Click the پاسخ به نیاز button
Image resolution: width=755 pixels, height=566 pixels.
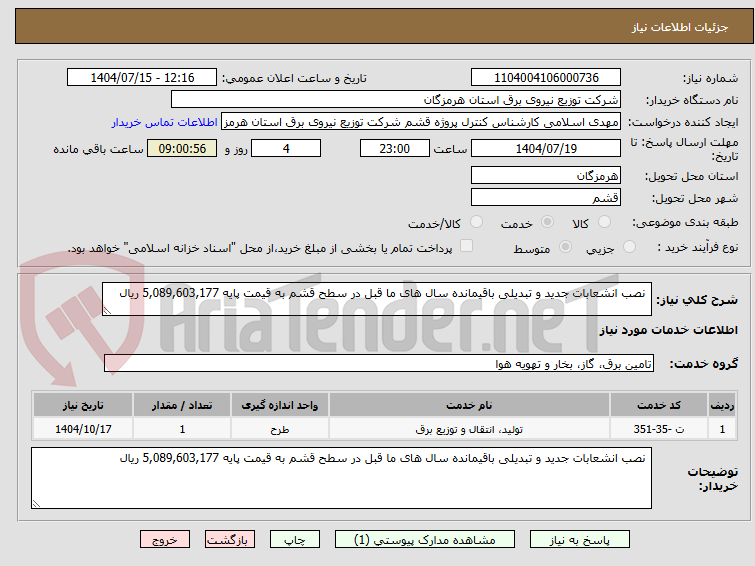click(580, 540)
